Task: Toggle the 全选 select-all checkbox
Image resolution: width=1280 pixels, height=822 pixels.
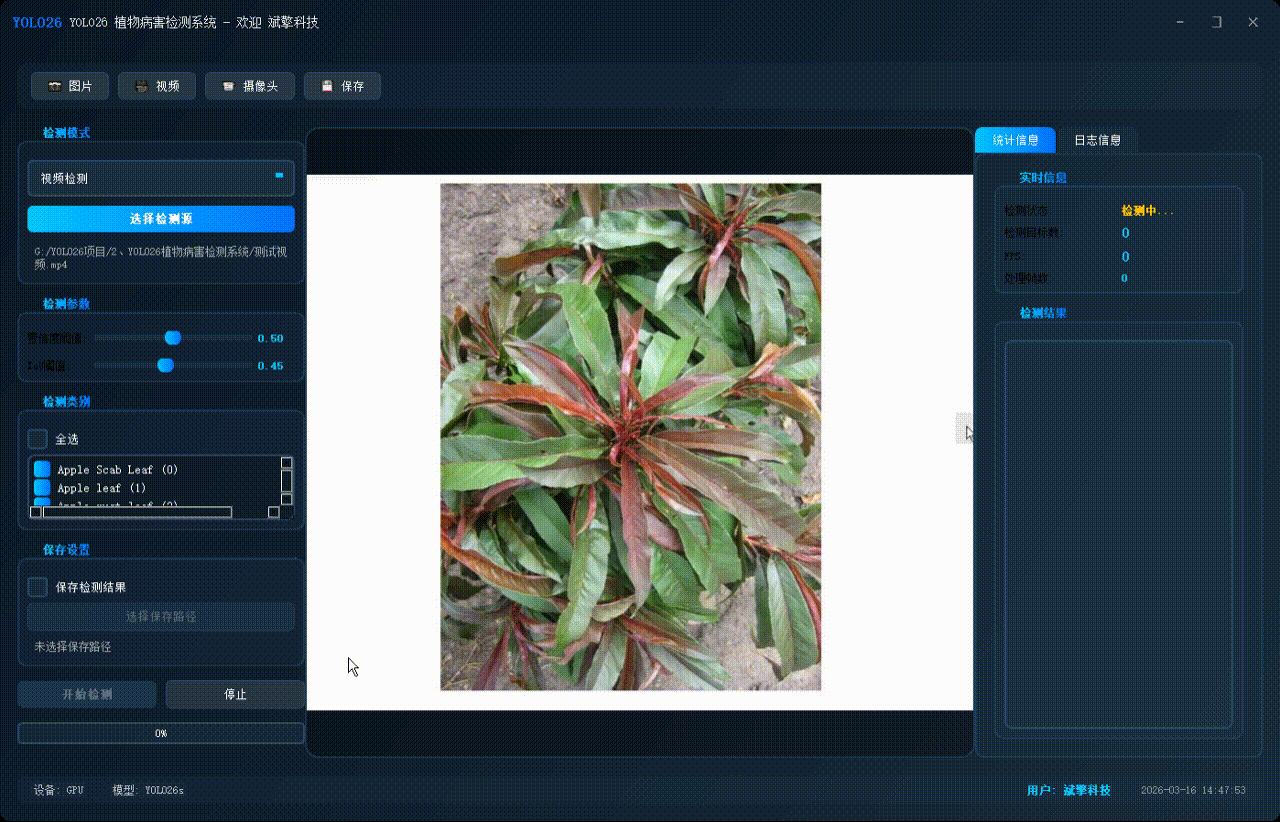Action: point(38,439)
